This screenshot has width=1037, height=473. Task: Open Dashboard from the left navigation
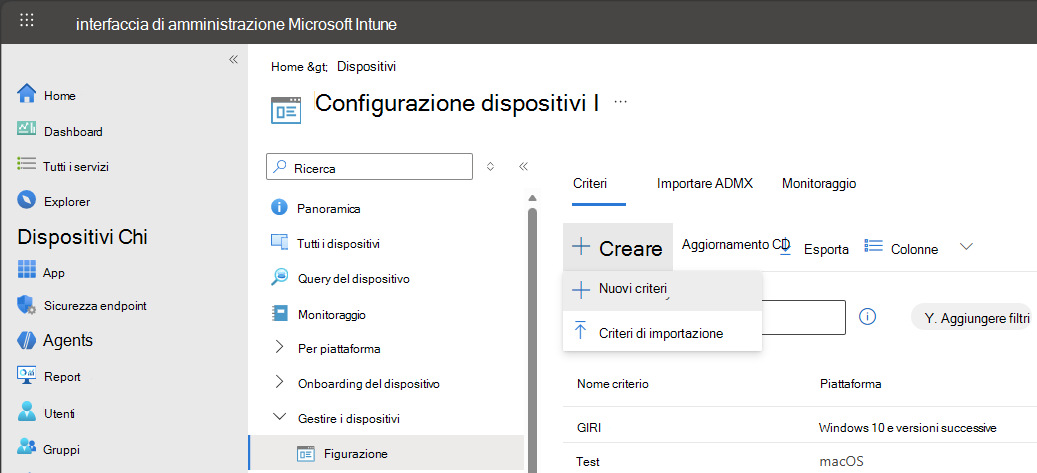point(27,130)
